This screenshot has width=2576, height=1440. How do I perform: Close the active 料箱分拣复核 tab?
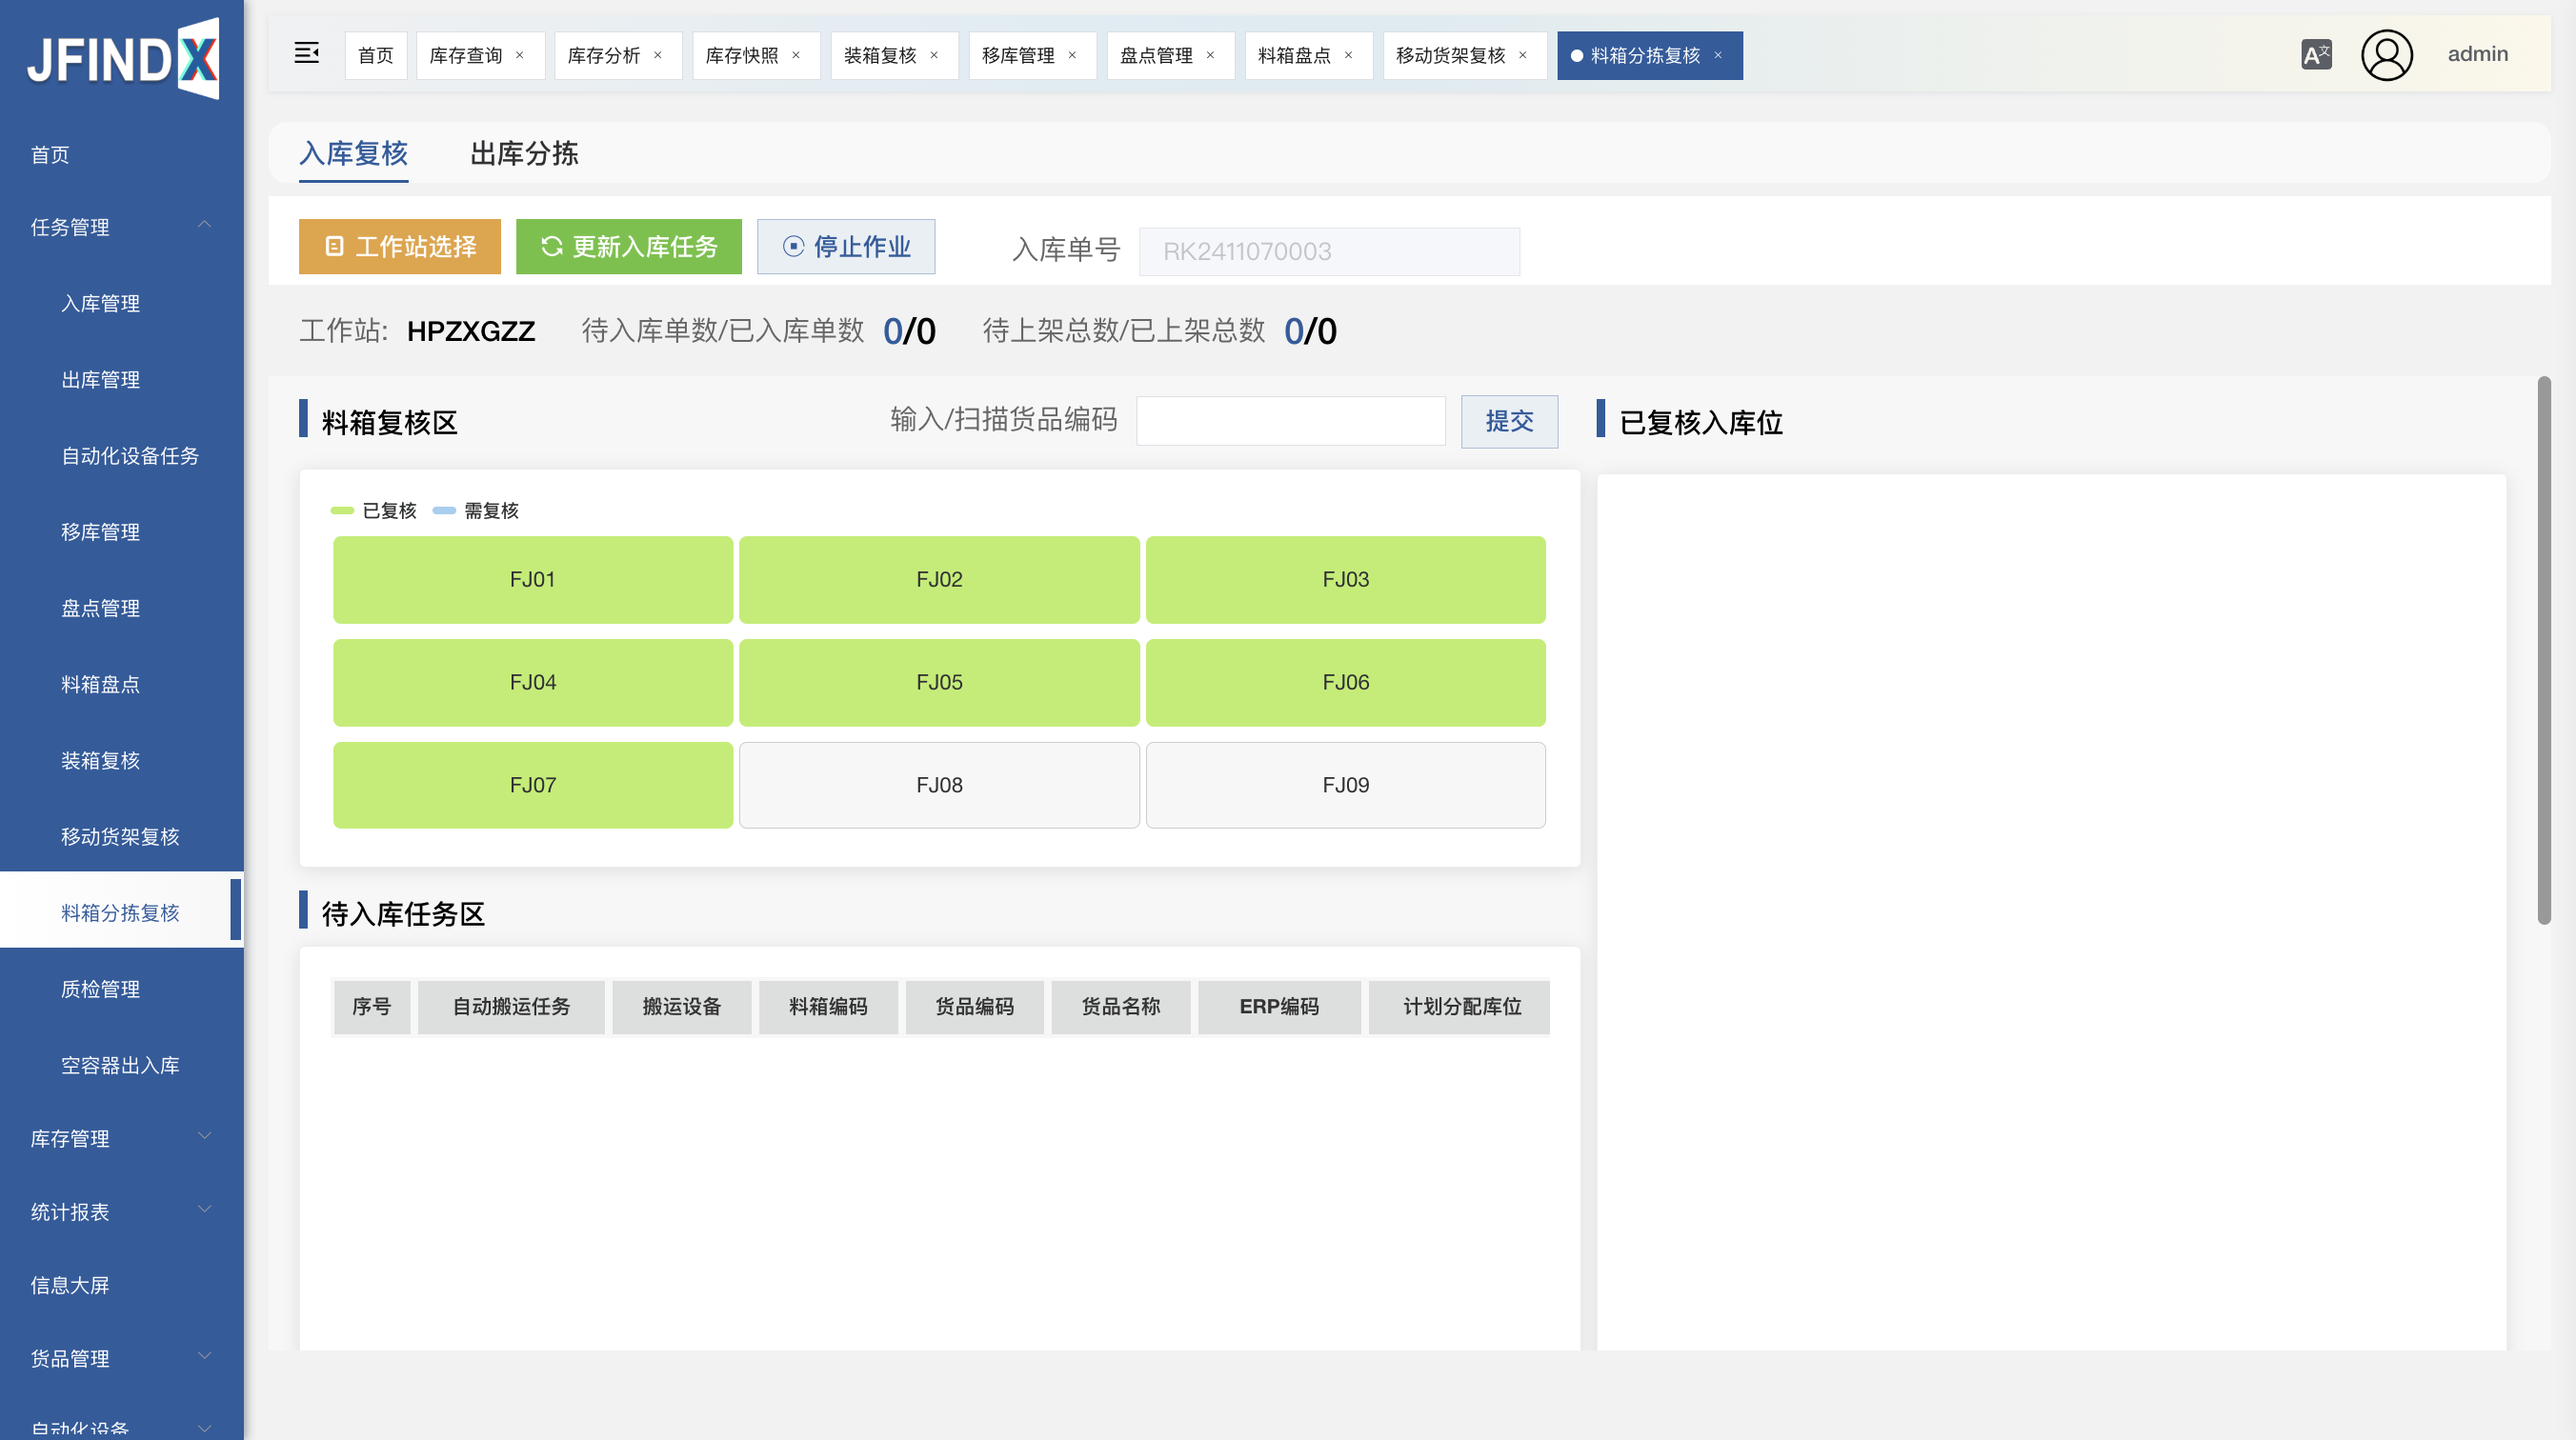coord(1718,55)
